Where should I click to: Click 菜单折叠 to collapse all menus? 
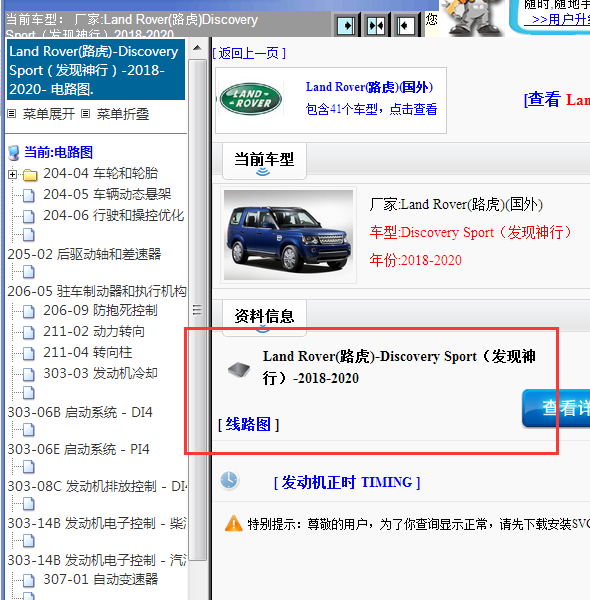tap(123, 114)
